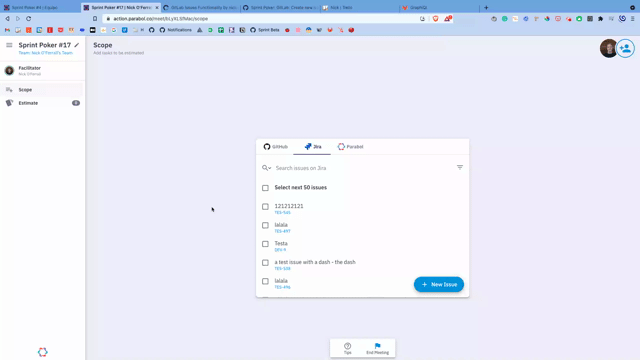The image size is (640, 360).
Task: Click End Meeting flag button
Action: (x=377, y=348)
